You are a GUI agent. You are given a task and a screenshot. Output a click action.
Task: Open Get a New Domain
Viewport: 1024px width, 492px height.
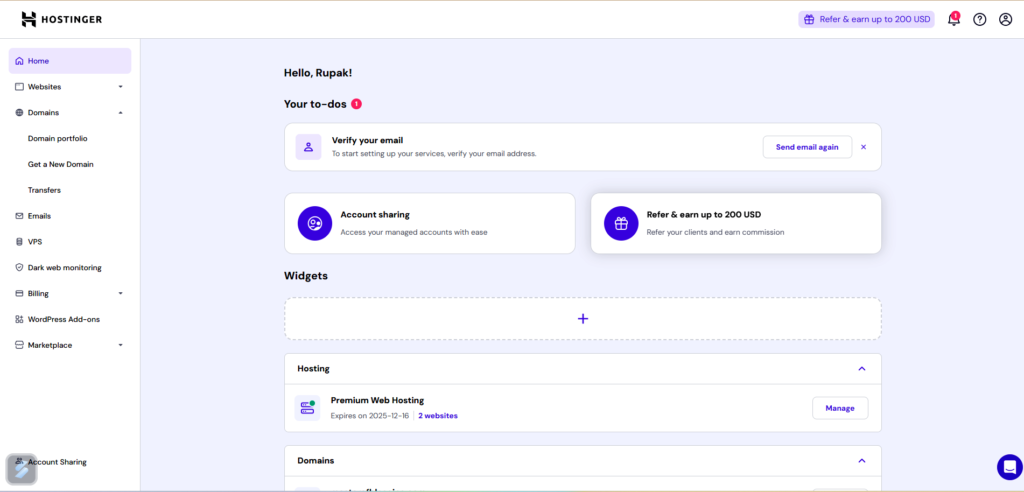61,164
